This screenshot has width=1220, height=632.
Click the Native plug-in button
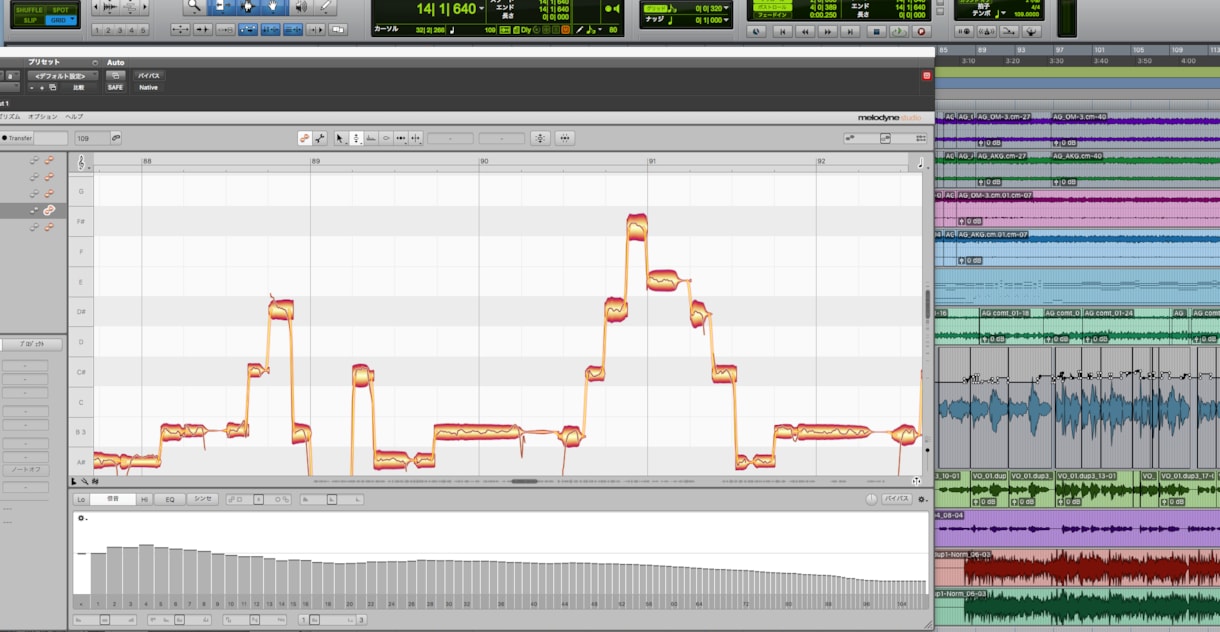pos(148,87)
